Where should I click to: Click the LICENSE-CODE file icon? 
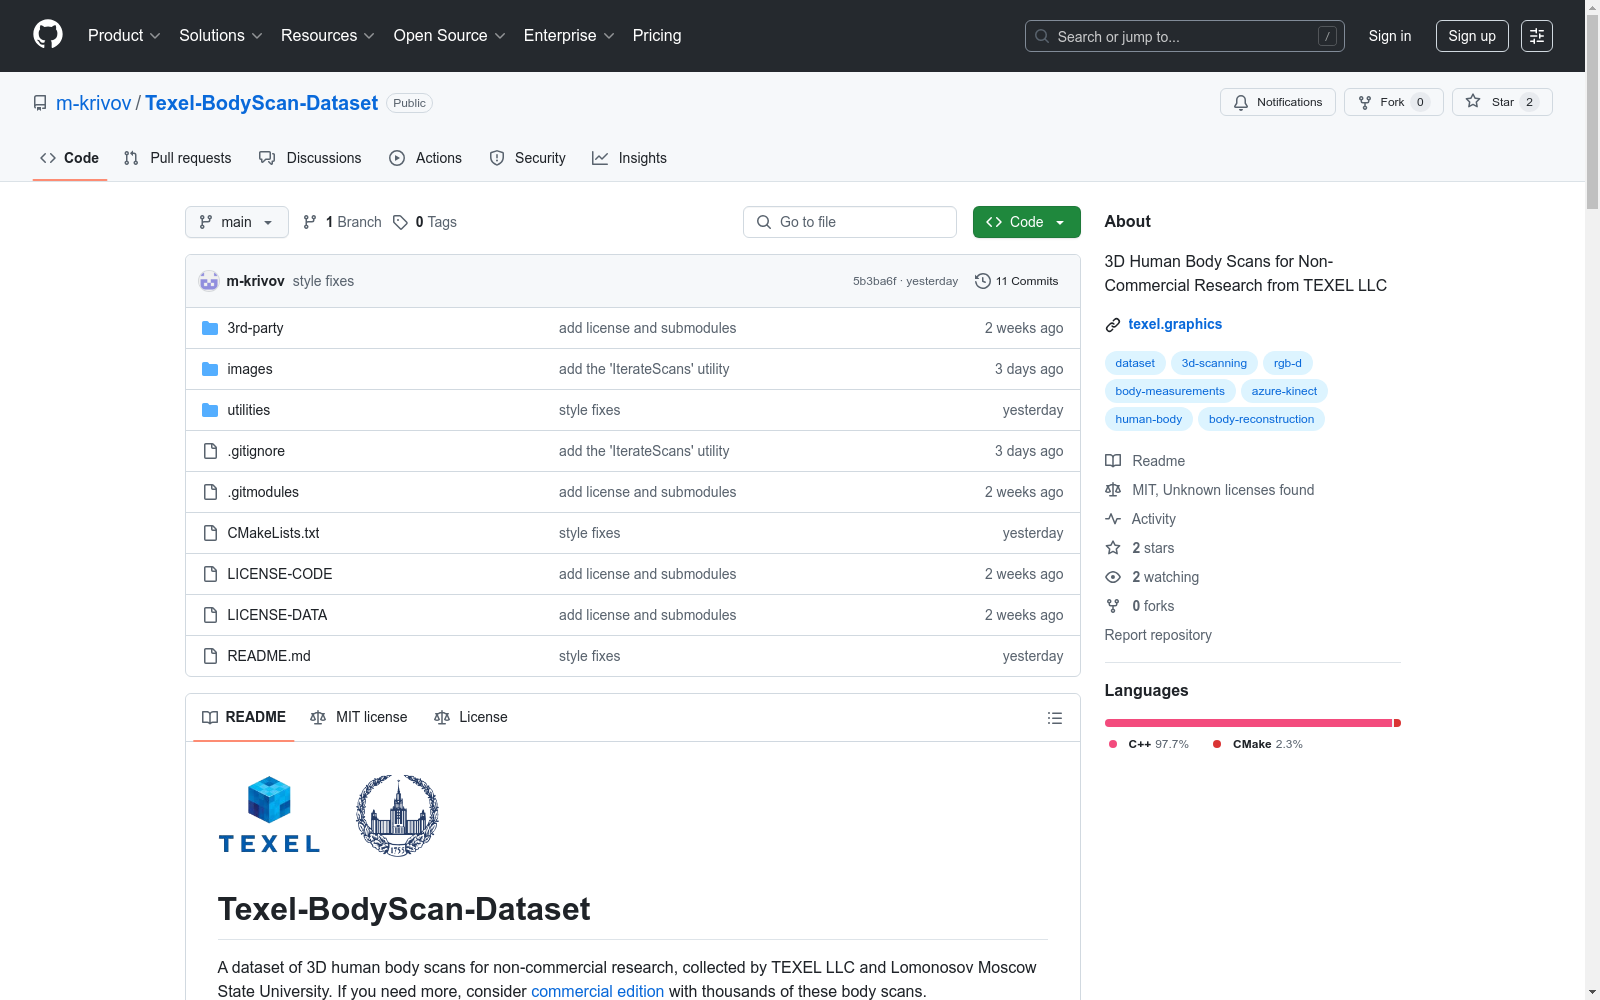210,574
